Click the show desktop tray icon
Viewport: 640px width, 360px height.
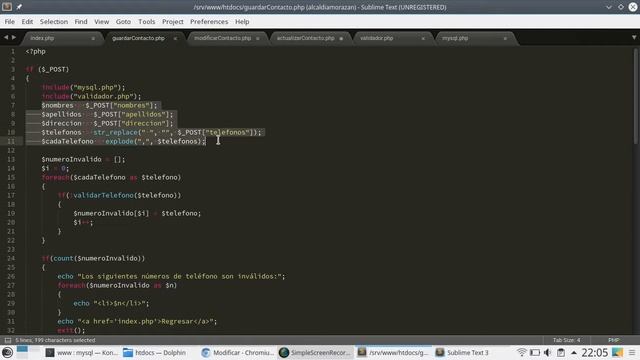[x=618, y=353]
